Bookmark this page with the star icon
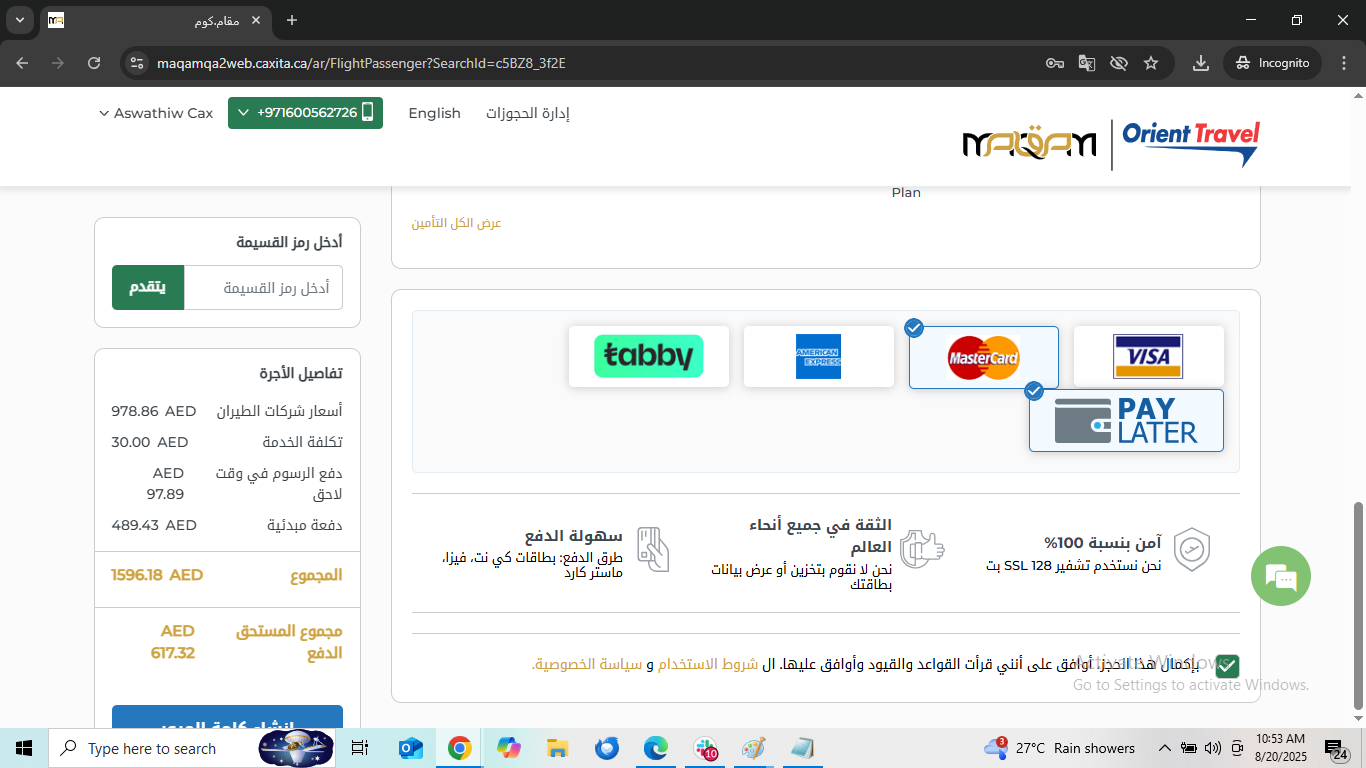Viewport: 1366px width, 768px height. [x=1151, y=63]
